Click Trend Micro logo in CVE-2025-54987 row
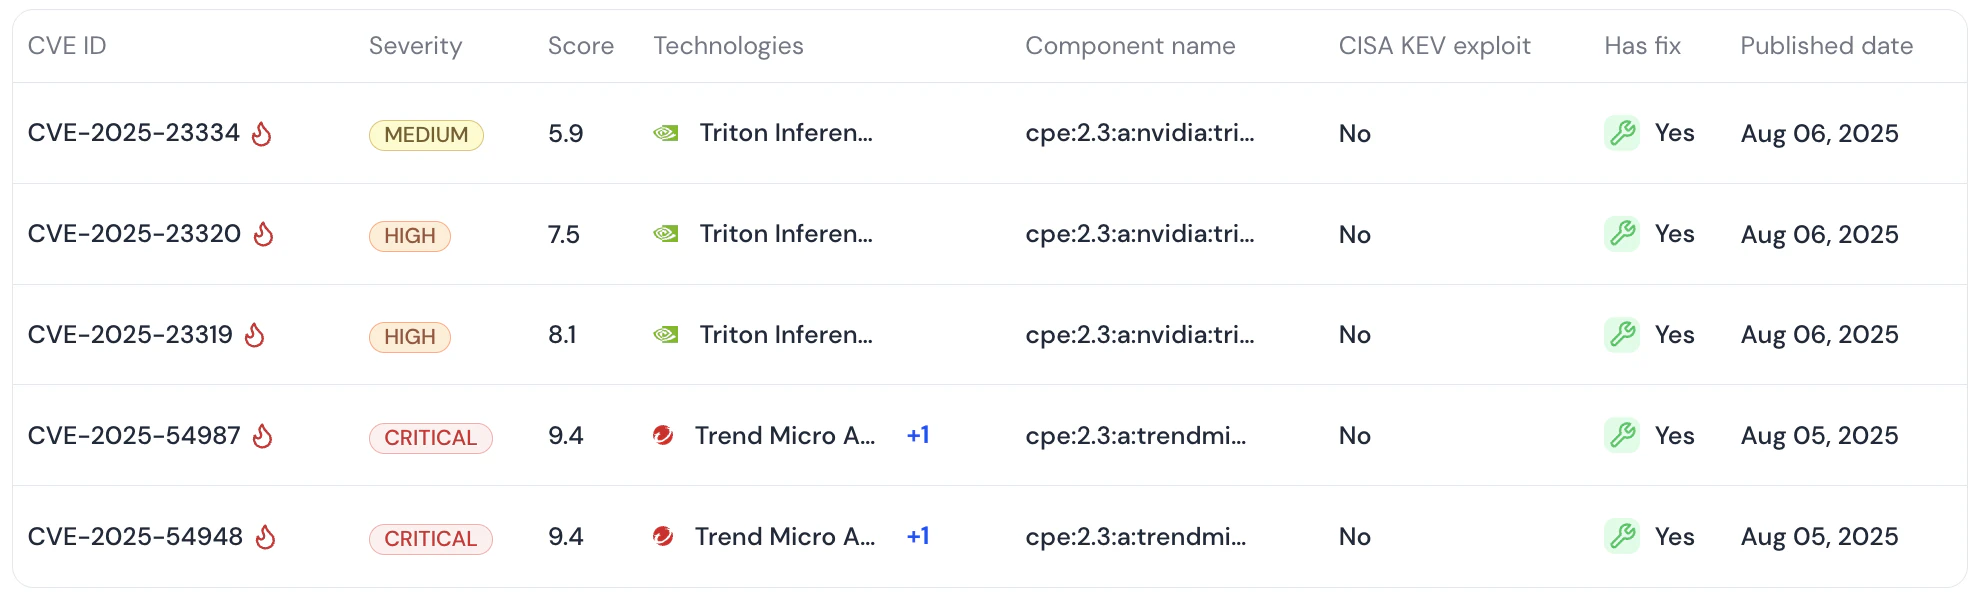 point(662,435)
